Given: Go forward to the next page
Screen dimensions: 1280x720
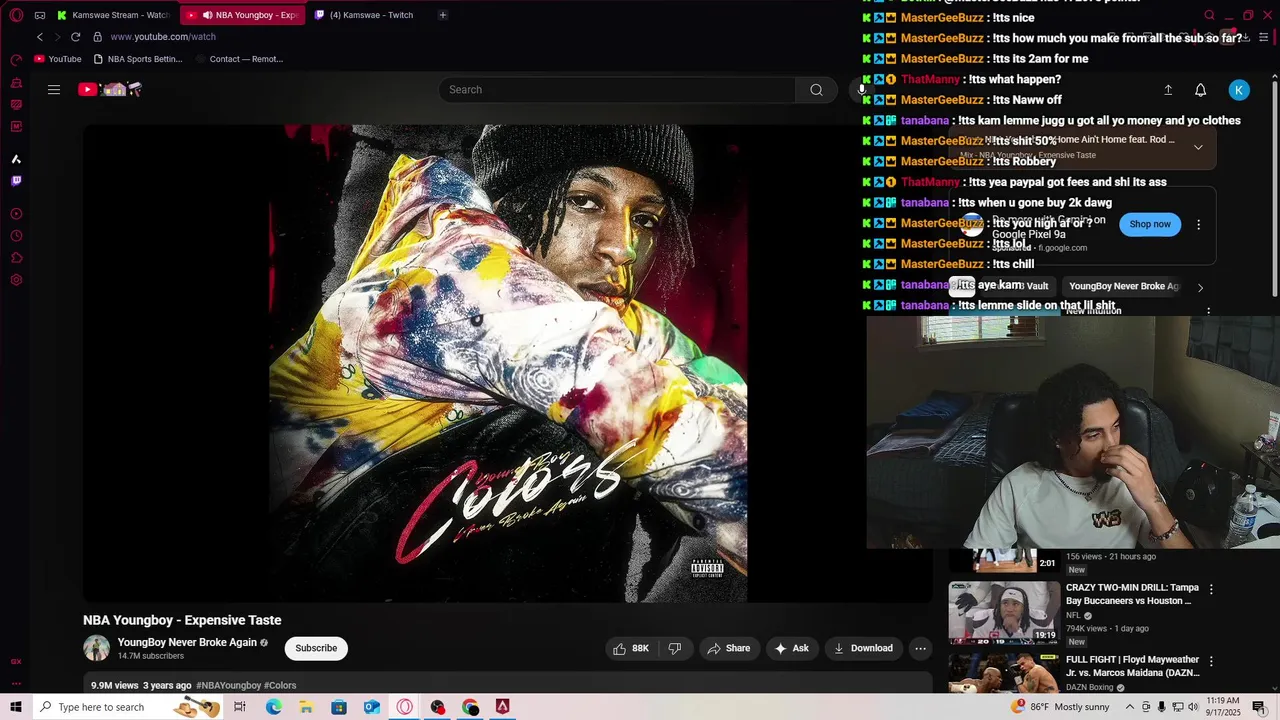Looking at the screenshot, I should coord(57,37).
